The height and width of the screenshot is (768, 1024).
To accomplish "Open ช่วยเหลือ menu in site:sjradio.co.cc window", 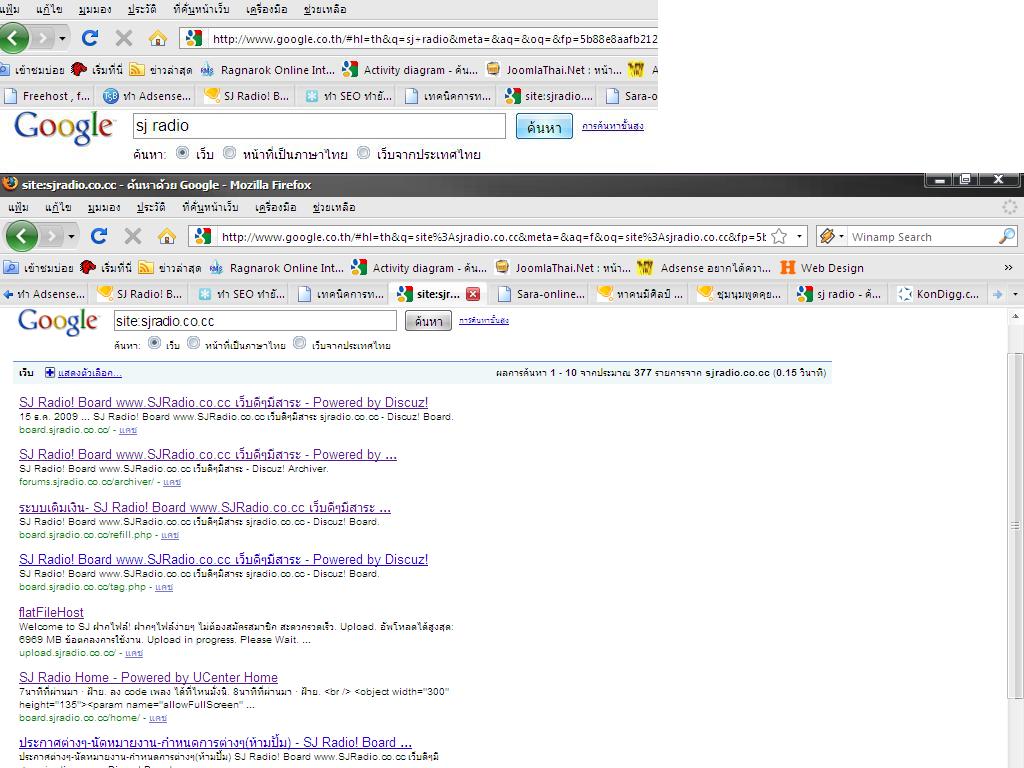I will click(334, 207).
